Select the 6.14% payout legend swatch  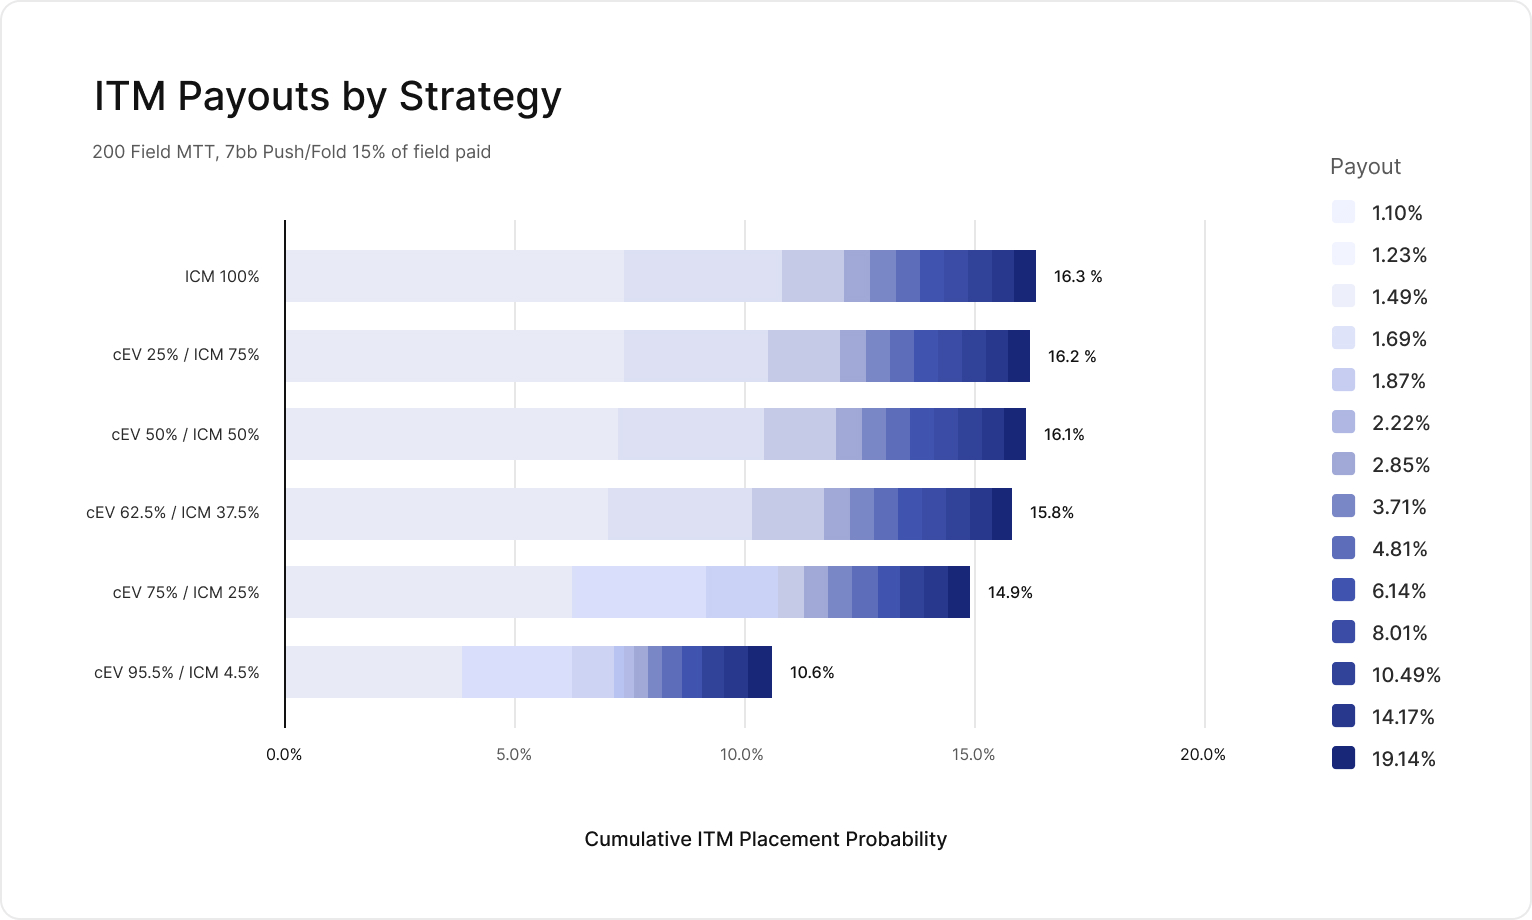point(1343,590)
